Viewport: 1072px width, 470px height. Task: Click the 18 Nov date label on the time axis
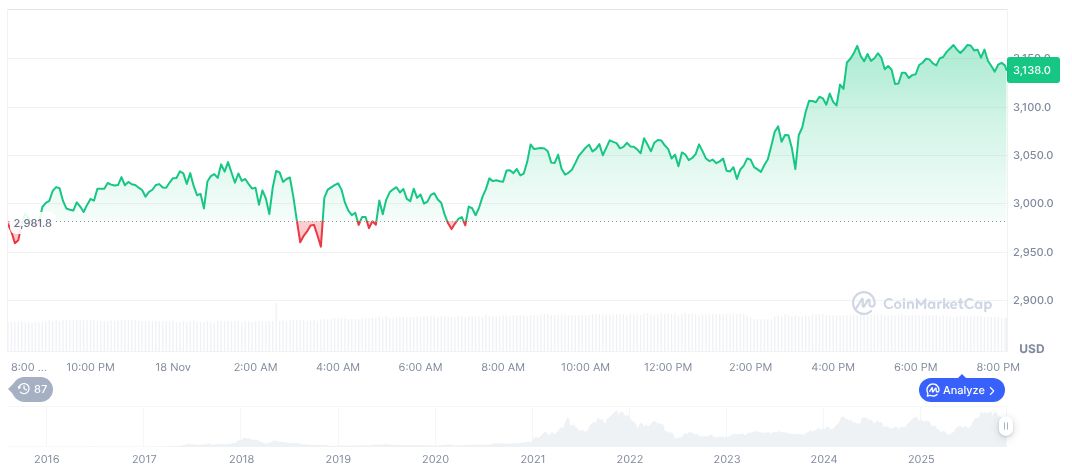[x=173, y=367]
